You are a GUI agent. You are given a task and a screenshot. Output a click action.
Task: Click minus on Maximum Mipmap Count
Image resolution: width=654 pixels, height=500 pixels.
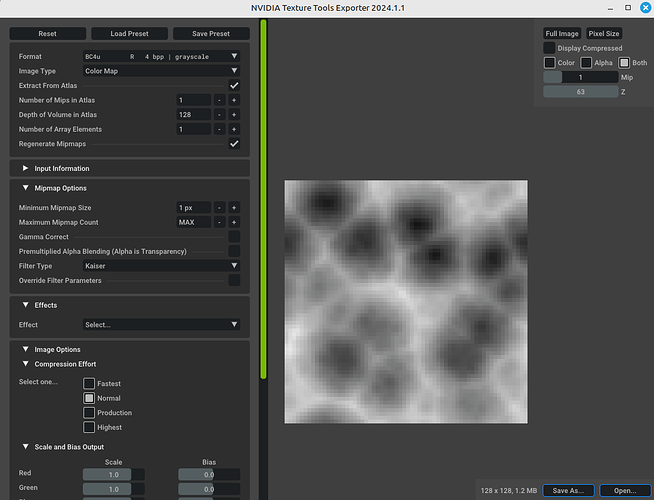[x=219, y=222]
